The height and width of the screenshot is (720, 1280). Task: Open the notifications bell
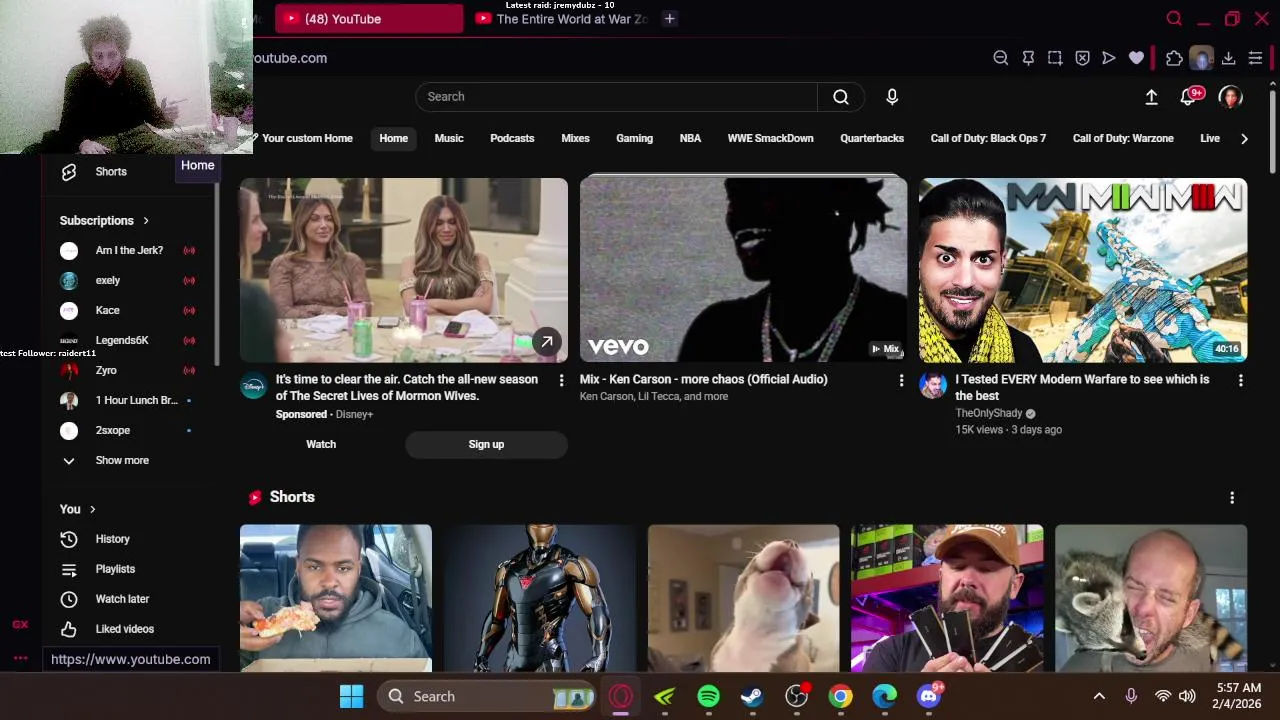tap(1189, 97)
